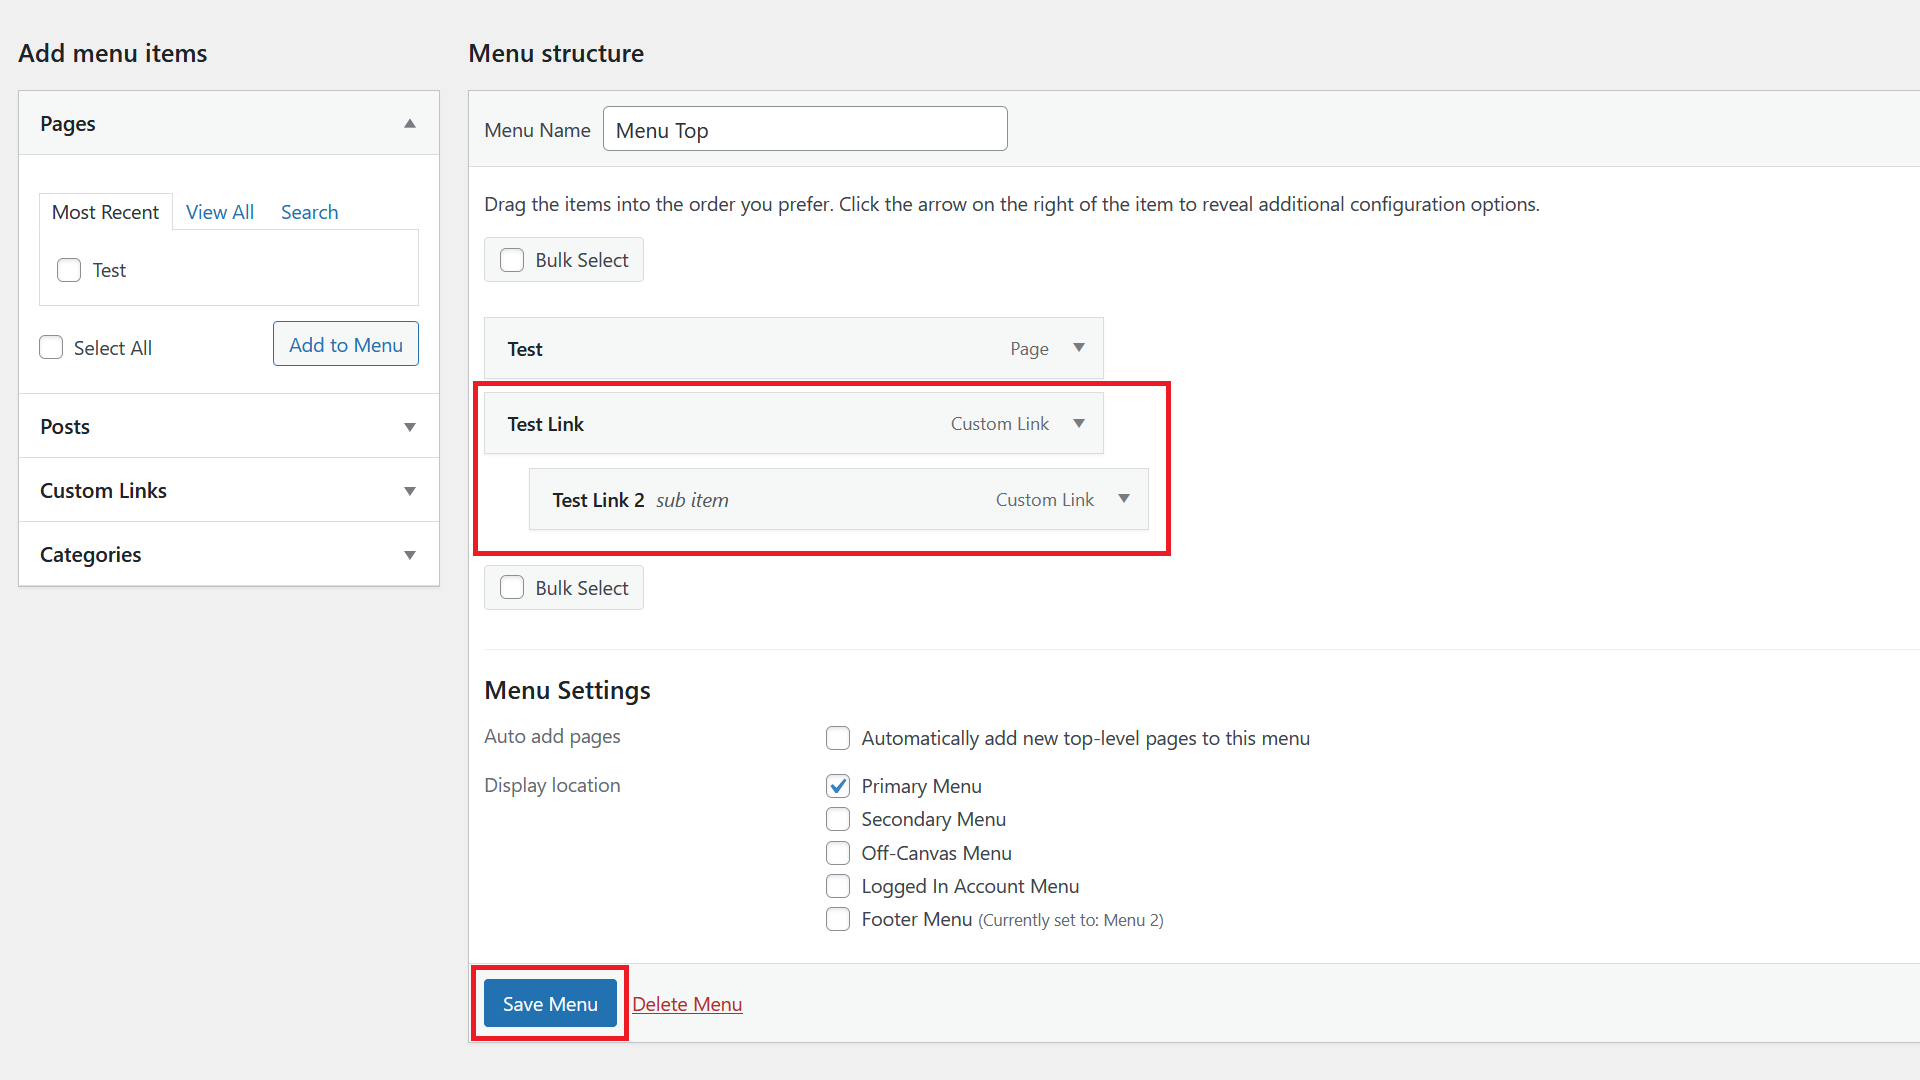Click the Pages section heading
Screen dimensions: 1920x1080
click(68, 124)
